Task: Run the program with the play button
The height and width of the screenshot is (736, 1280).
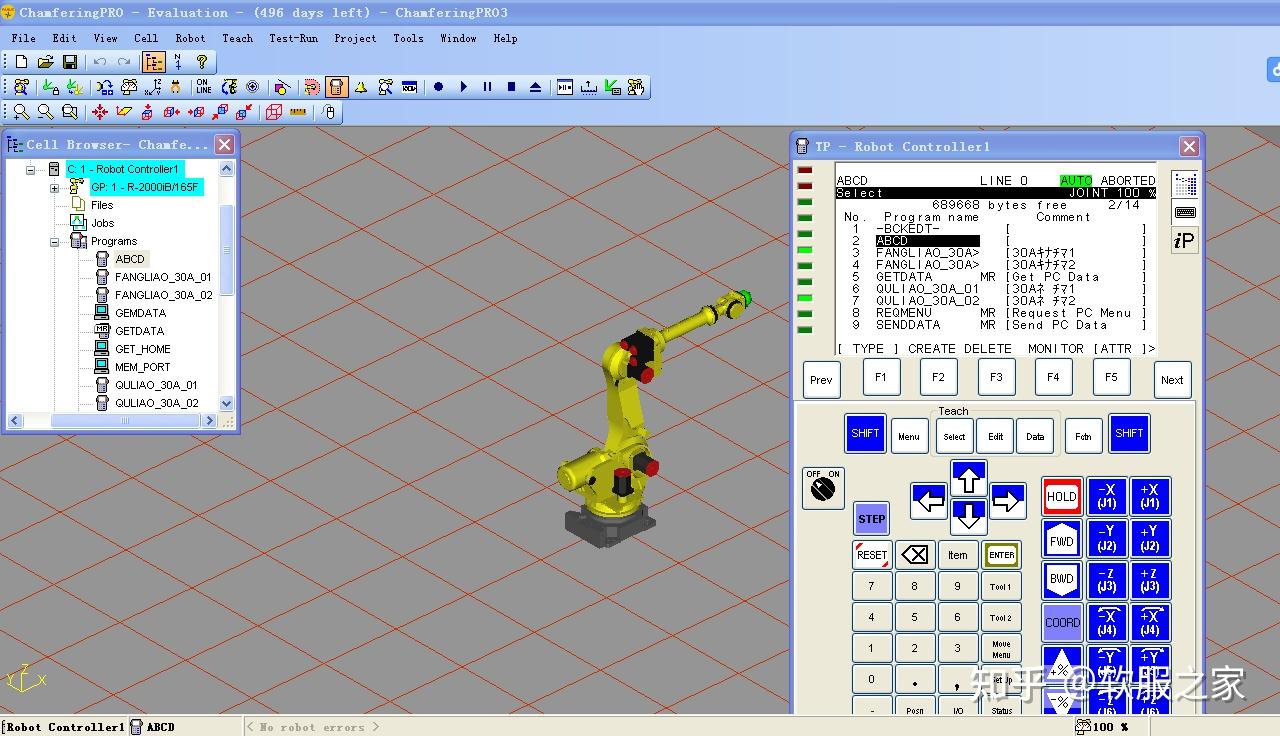Action: [x=463, y=87]
